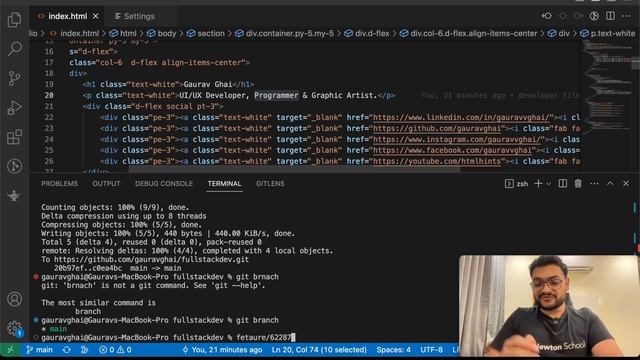Viewport: 640px width, 360px height.
Task: Open the Extensions view
Action: (x=14, y=137)
